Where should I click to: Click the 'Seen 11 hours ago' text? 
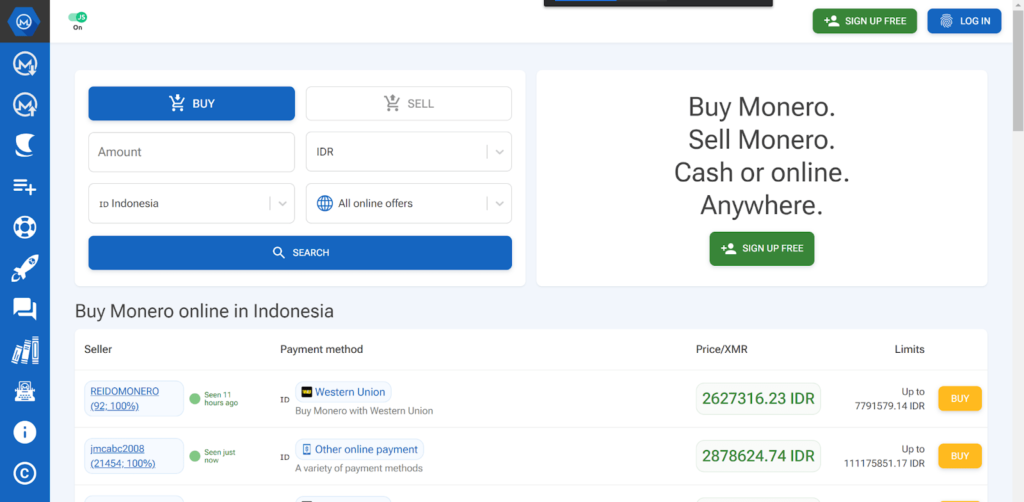pos(221,399)
